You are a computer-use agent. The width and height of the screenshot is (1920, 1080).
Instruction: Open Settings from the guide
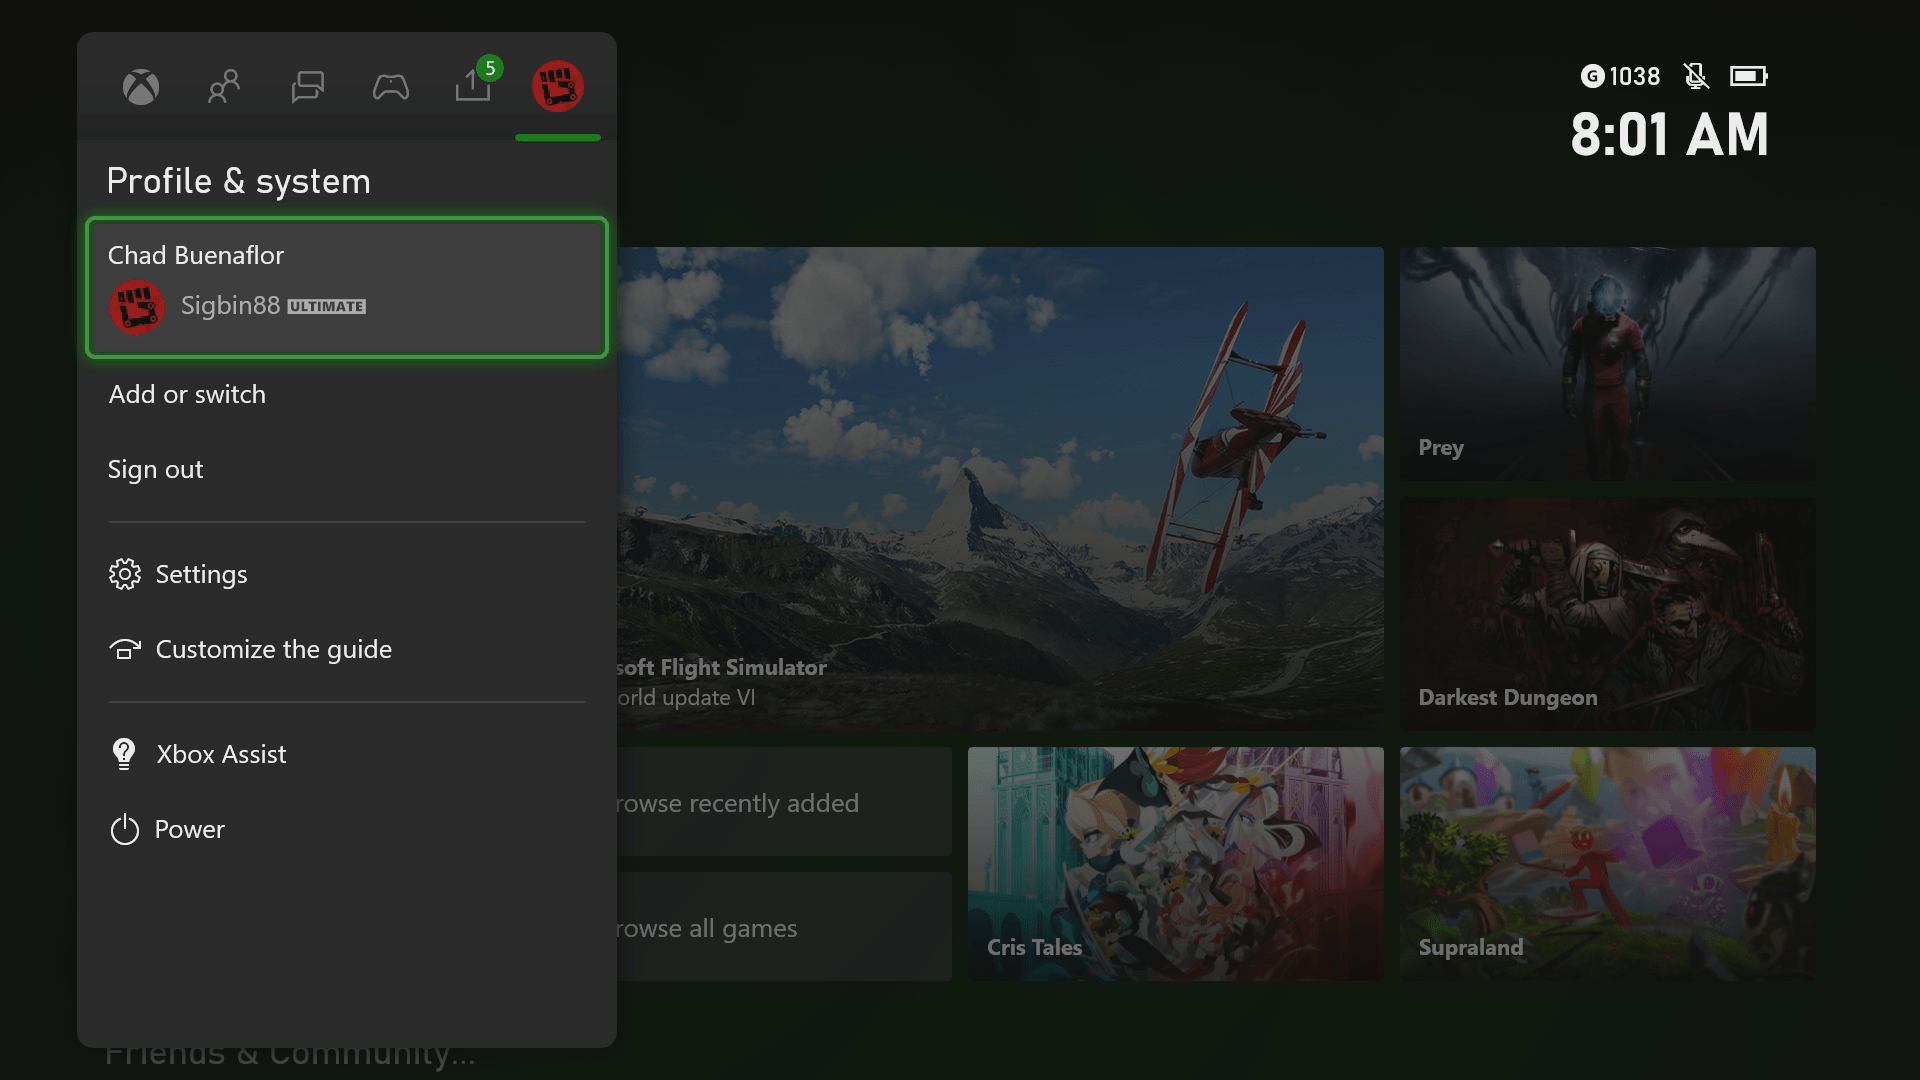coord(201,574)
